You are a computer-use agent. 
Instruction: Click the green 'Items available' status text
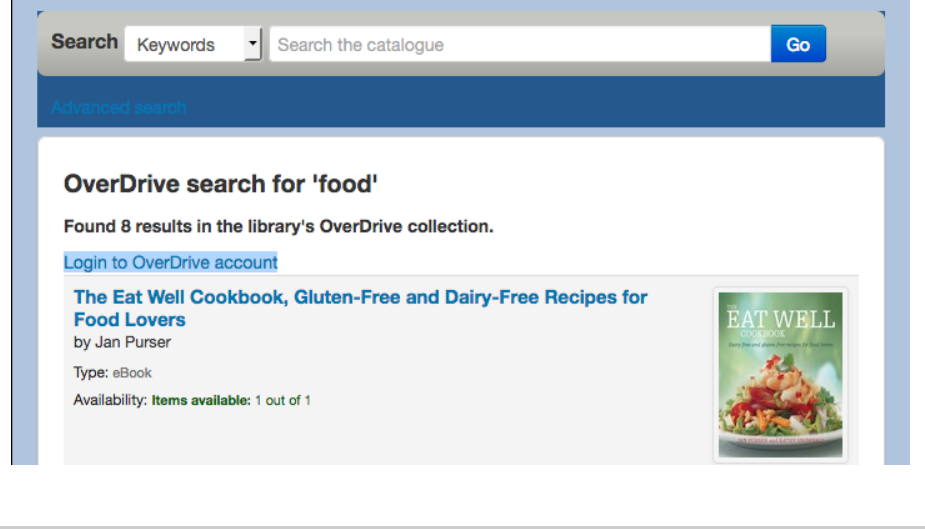(x=201, y=401)
